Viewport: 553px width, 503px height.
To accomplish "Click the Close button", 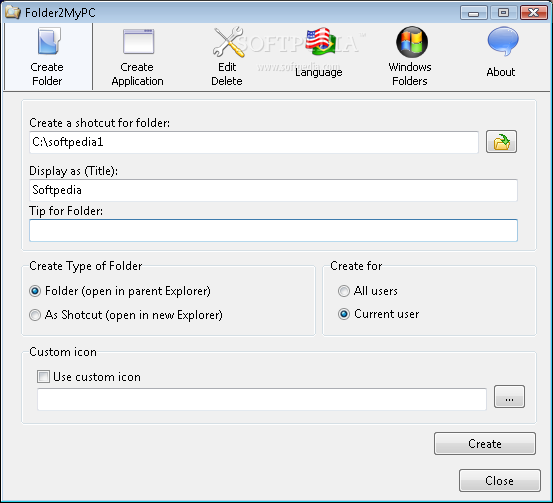I will pyautogui.click(x=500, y=480).
